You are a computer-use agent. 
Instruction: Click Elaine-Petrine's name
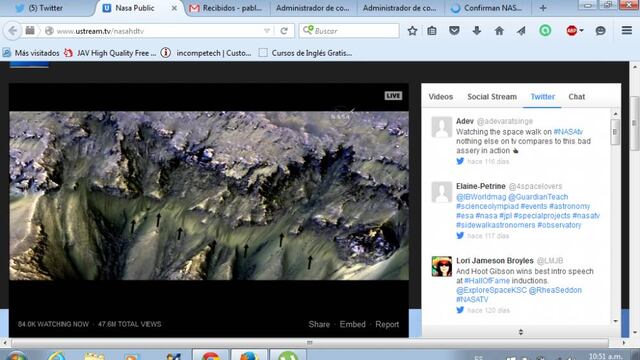point(481,186)
